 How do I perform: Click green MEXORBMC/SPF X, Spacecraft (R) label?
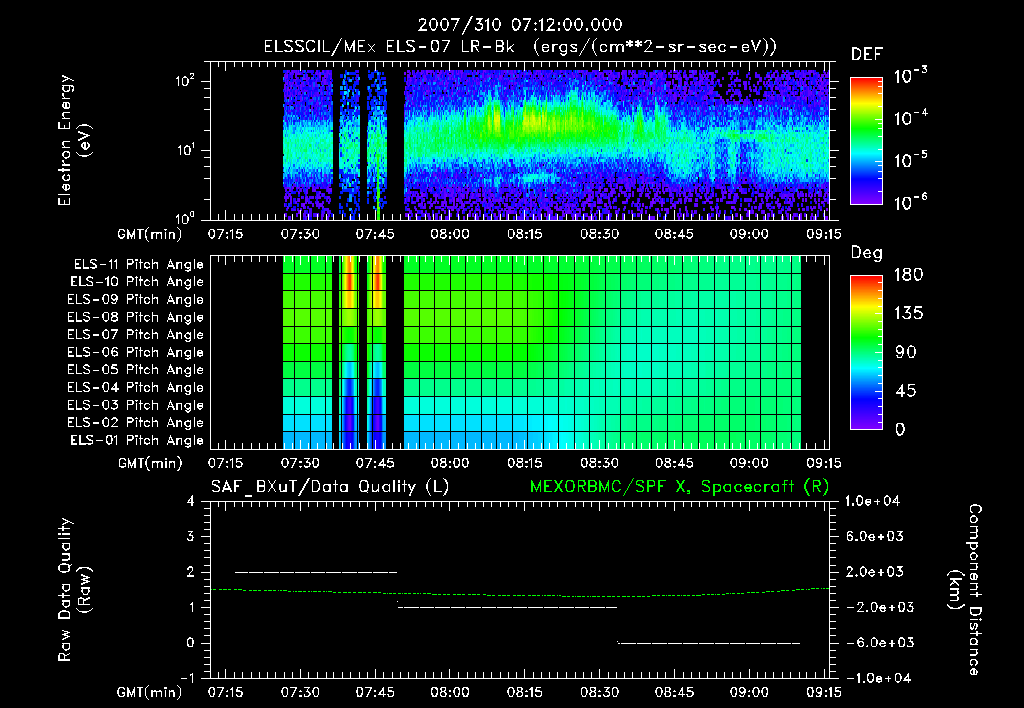pyautogui.click(x=679, y=487)
